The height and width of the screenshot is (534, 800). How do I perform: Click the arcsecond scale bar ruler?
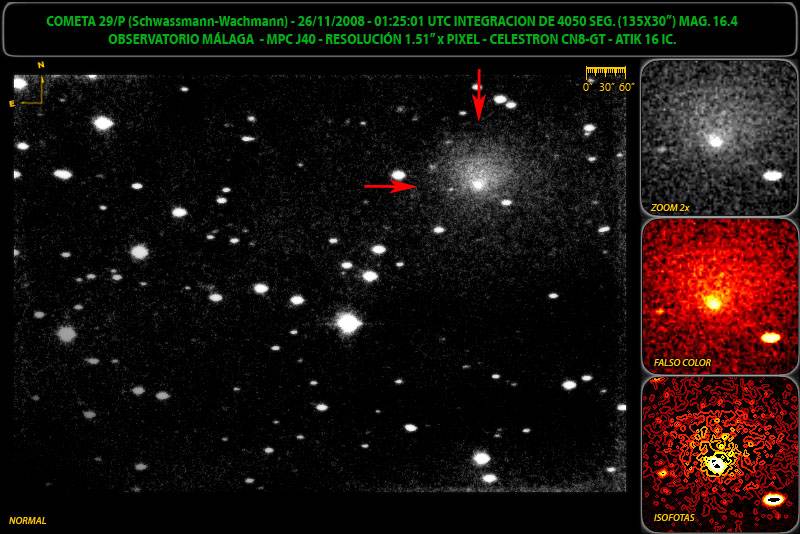[x=606, y=71]
